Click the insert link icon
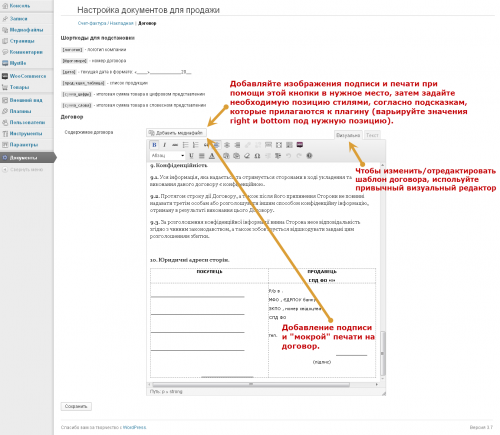 pyautogui.click(x=248, y=145)
